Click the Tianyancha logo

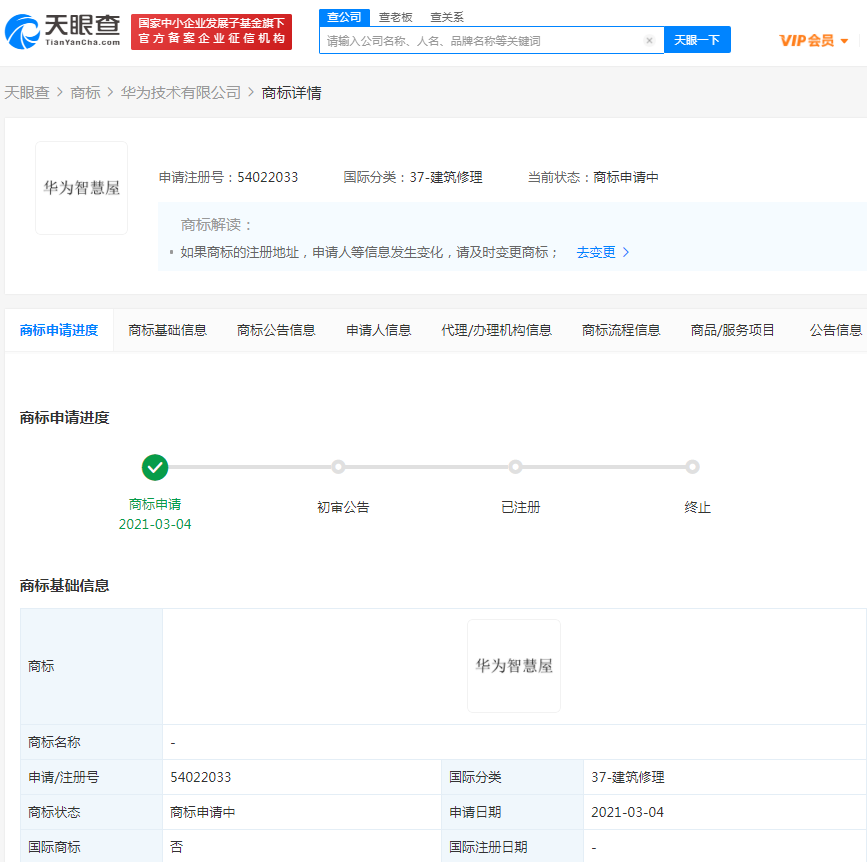tap(63, 31)
